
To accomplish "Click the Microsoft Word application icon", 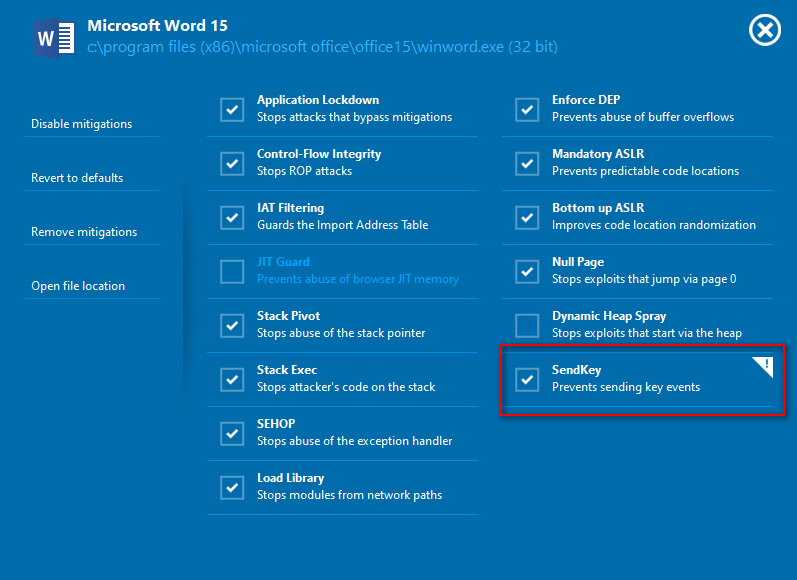I will click(54, 38).
